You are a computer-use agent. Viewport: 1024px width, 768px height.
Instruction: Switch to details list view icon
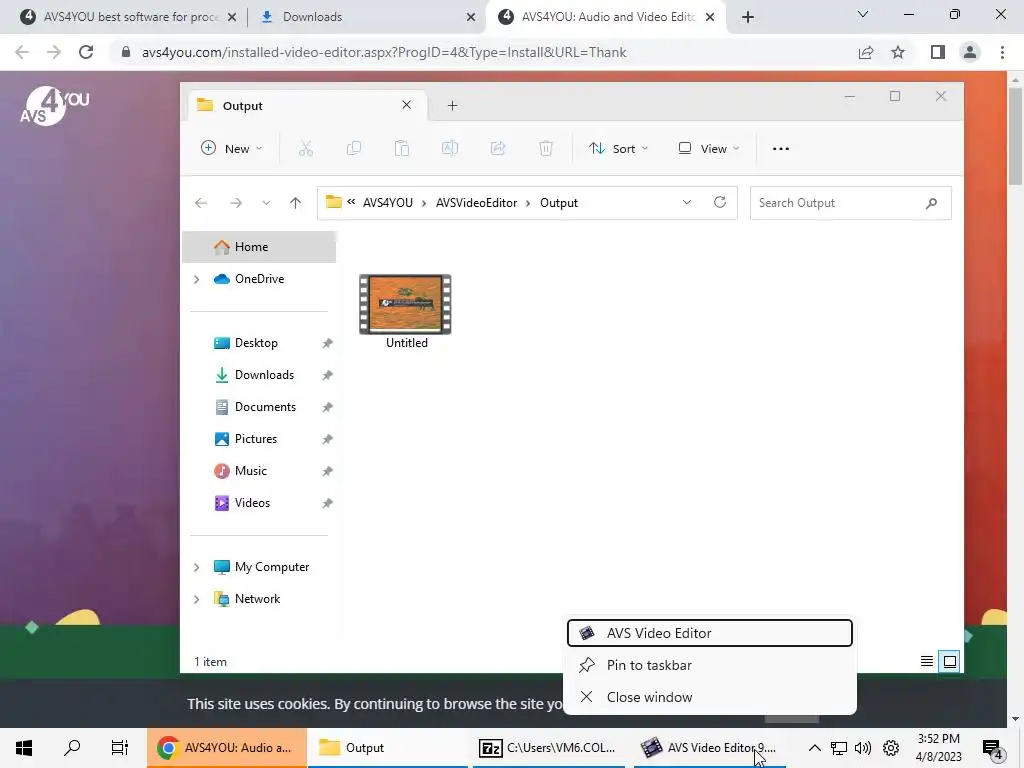click(x=926, y=662)
